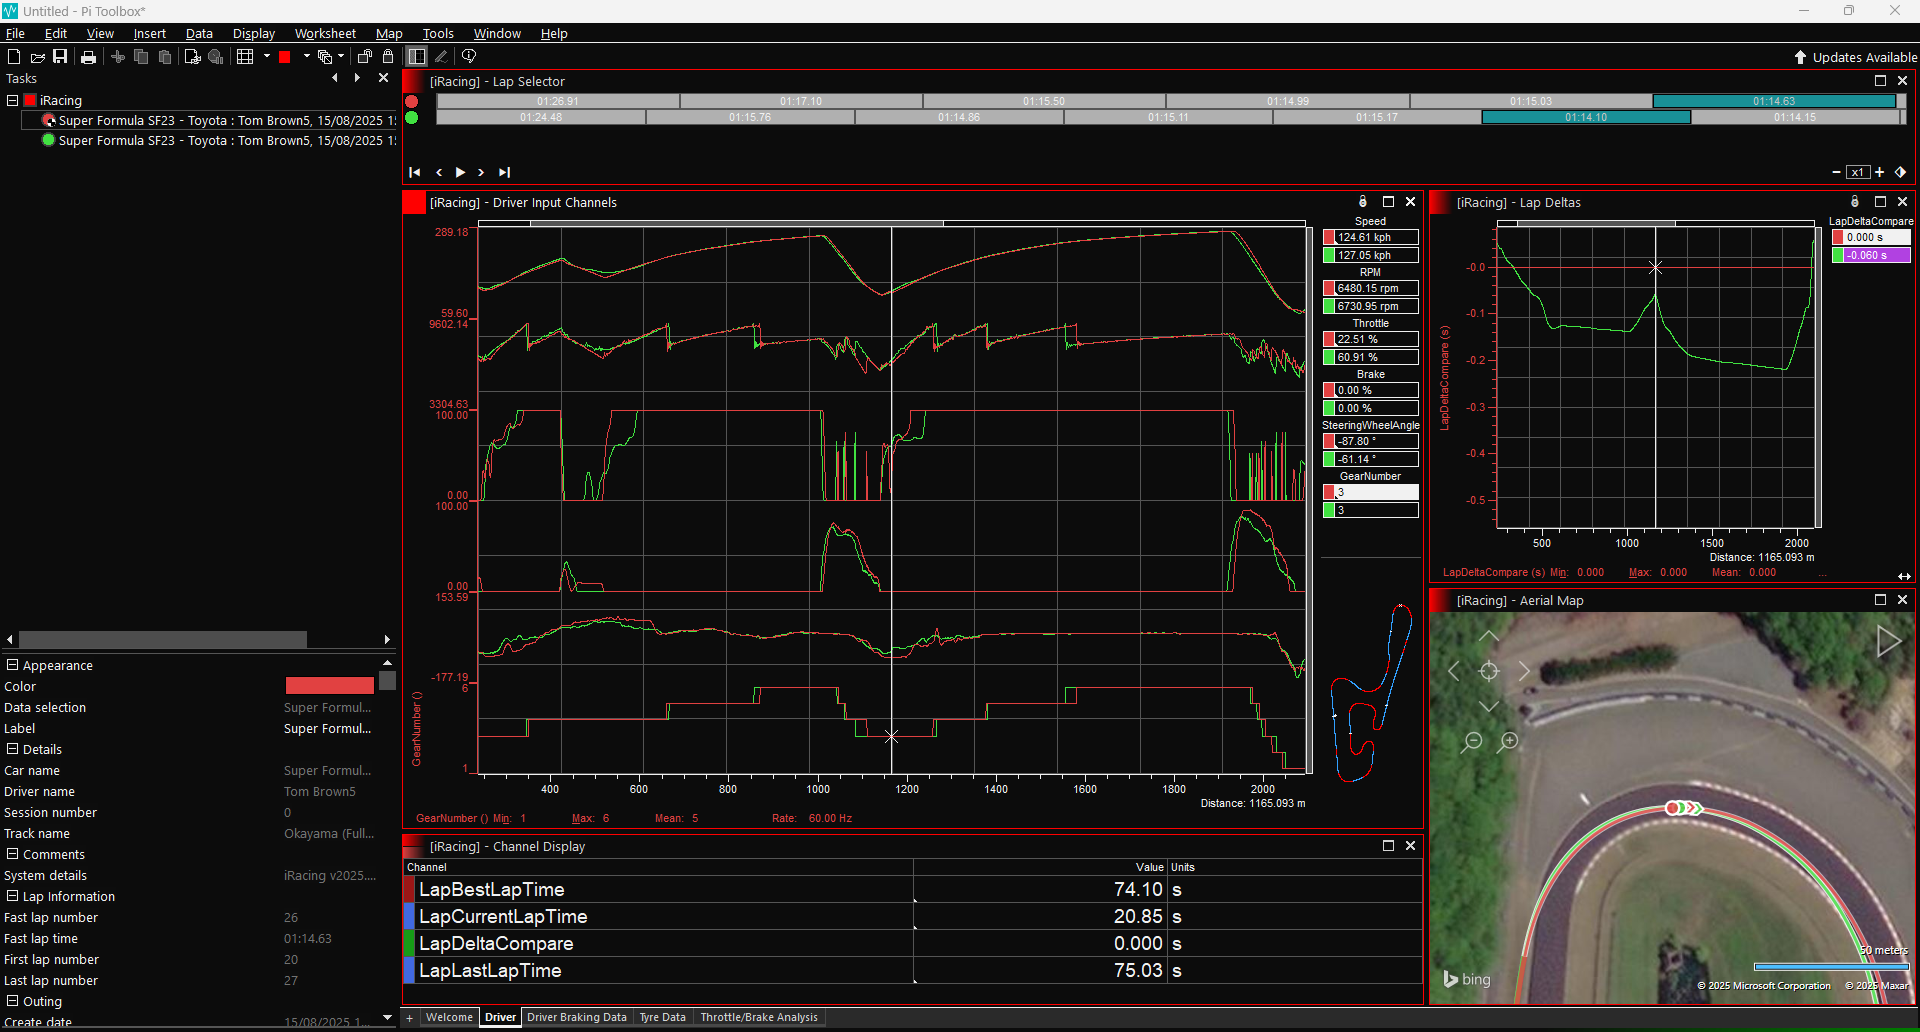Click Tasks pane right arrow
The width and height of the screenshot is (1920, 1032).
(357, 78)
